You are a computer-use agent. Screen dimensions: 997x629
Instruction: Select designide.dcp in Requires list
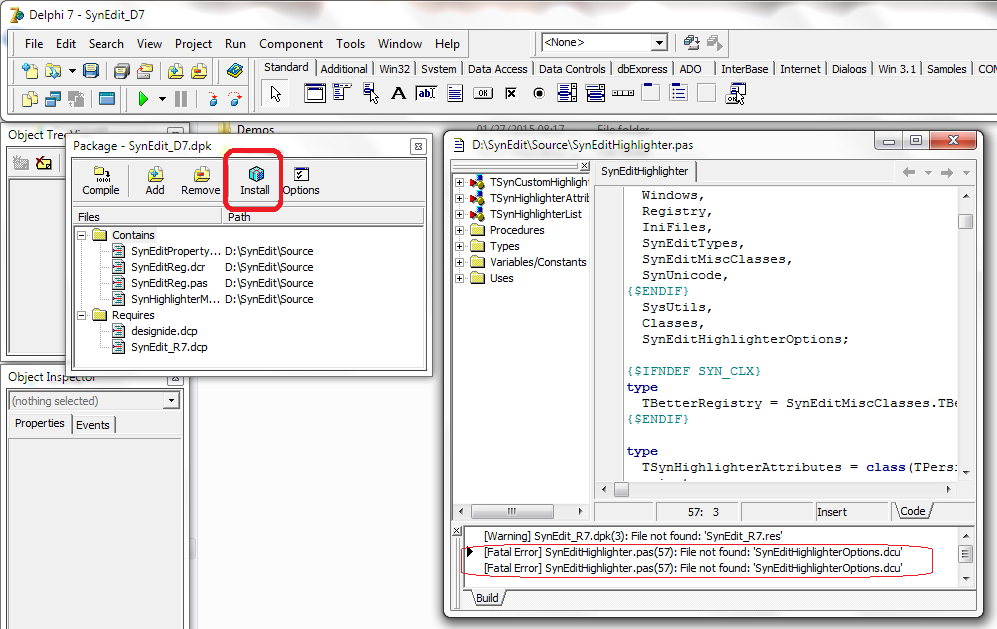click(164, 331)
